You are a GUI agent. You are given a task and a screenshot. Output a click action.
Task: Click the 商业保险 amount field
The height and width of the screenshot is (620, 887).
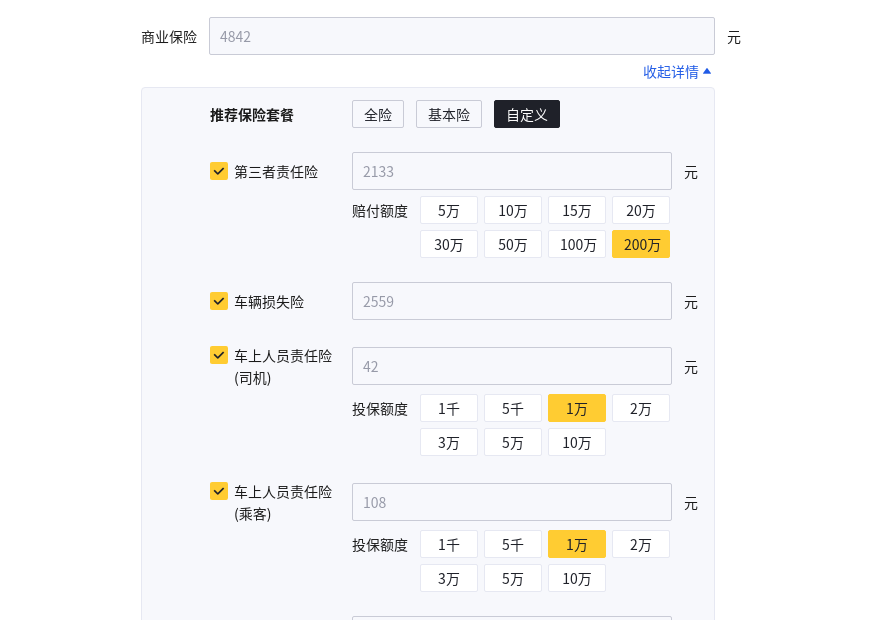(461, 36)
